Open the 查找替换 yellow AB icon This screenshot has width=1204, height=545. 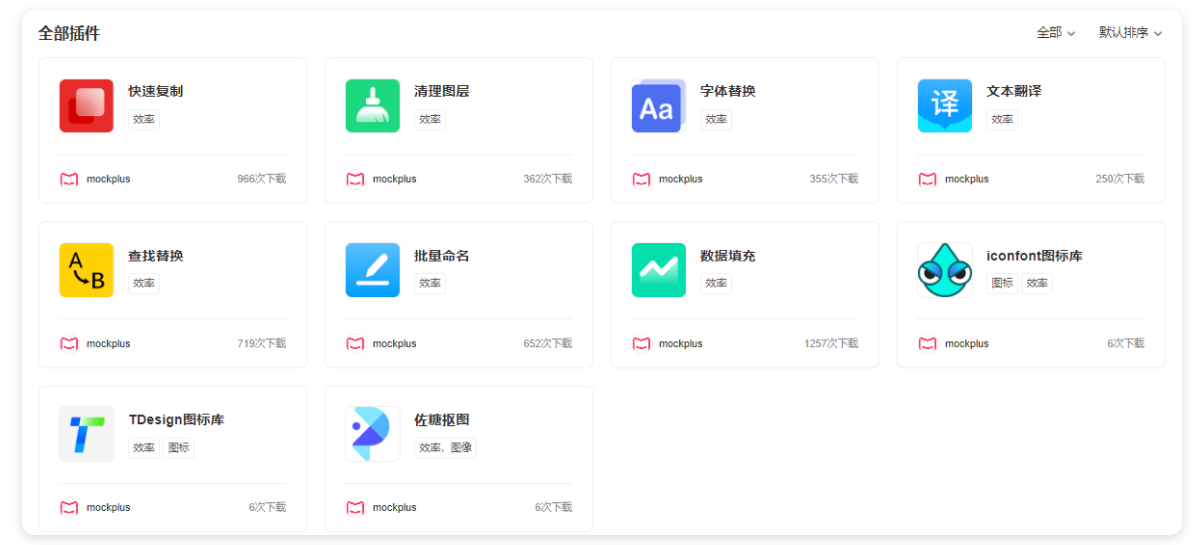(x=86, y=270)
